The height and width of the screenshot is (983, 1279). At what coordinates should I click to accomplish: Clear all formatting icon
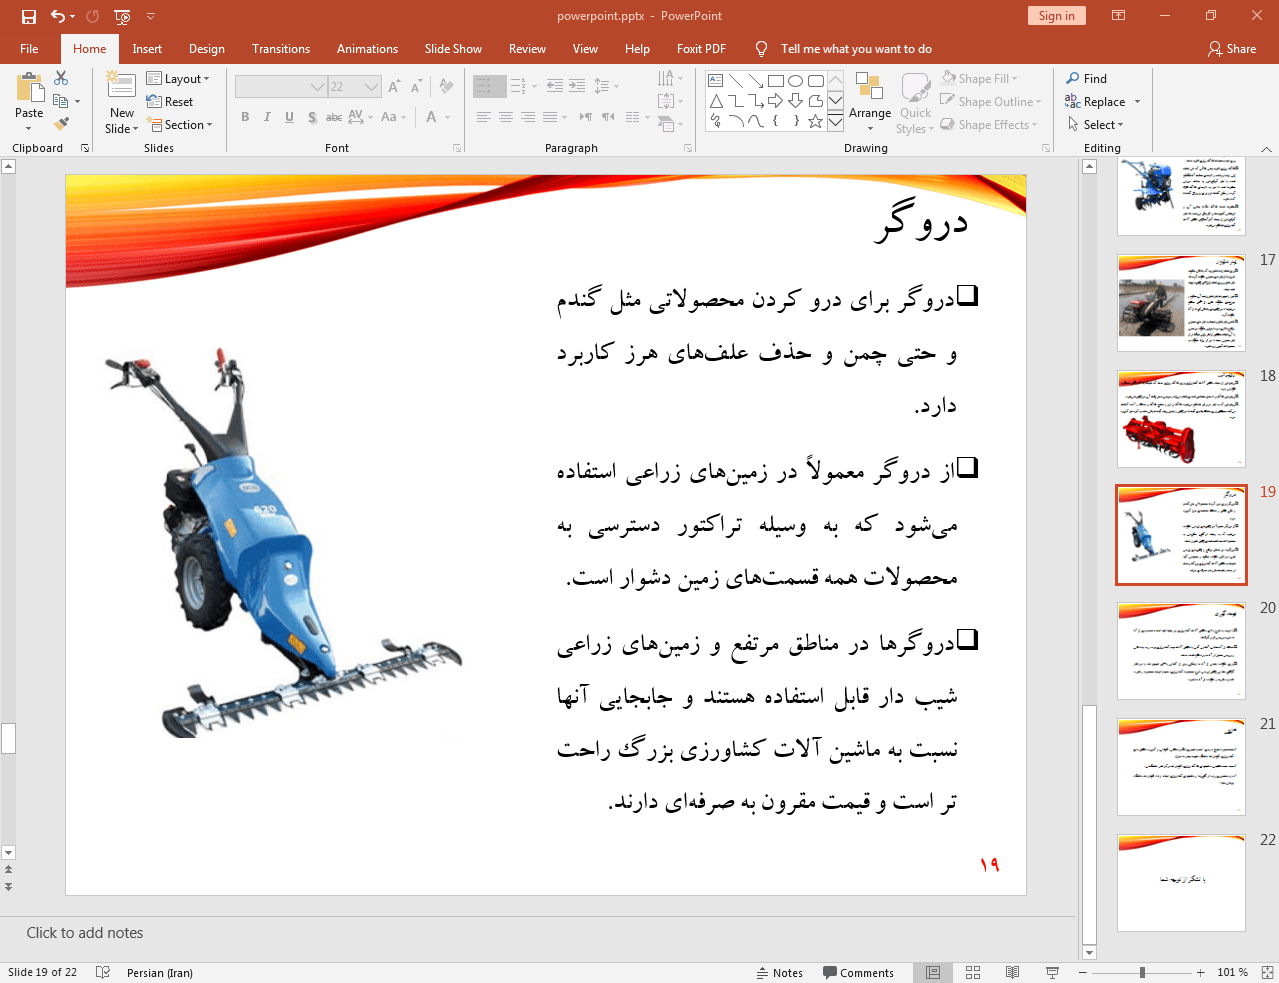click(446, 86)
